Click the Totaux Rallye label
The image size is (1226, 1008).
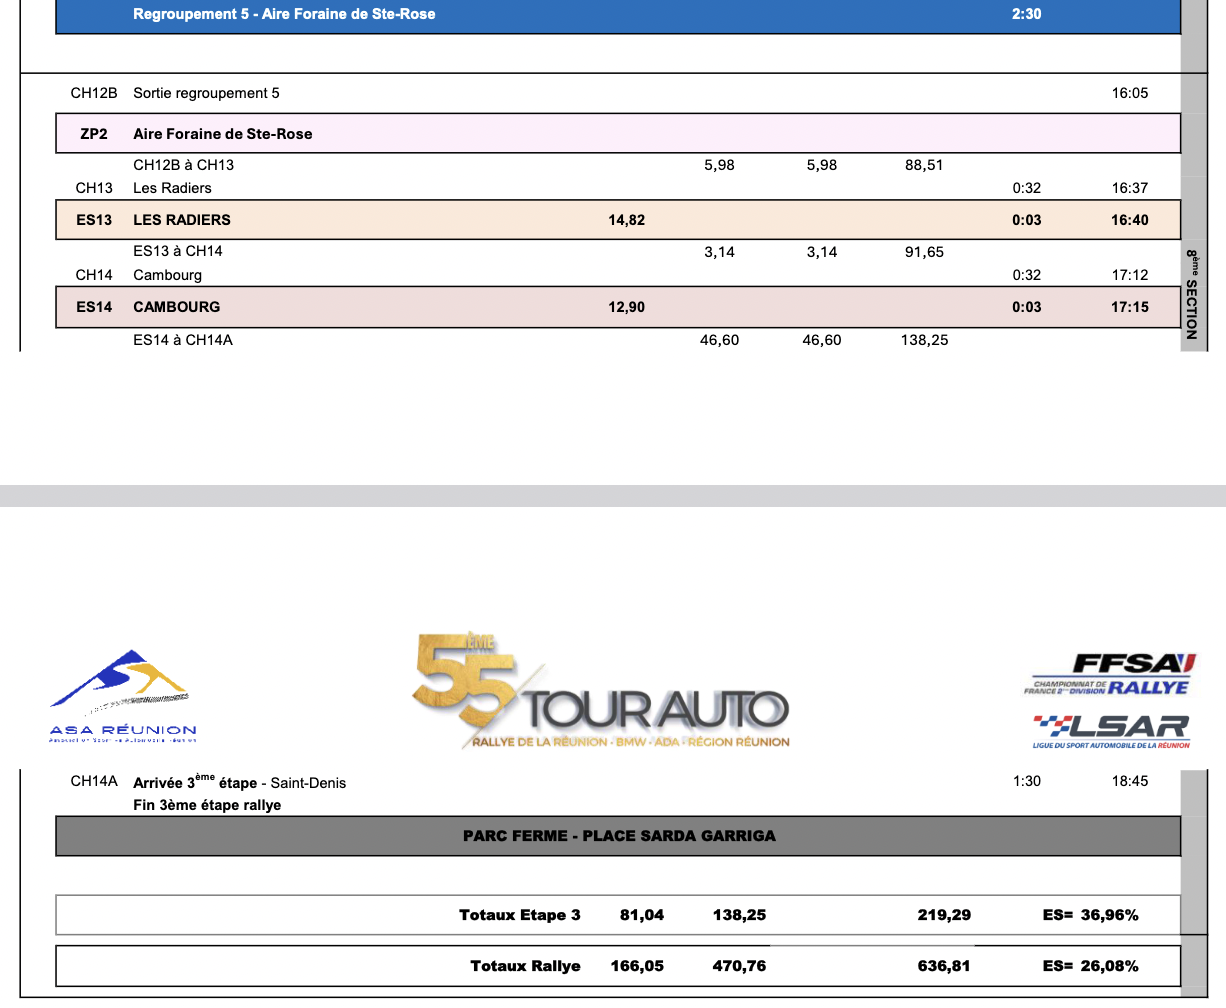click(x=525, y=966)
